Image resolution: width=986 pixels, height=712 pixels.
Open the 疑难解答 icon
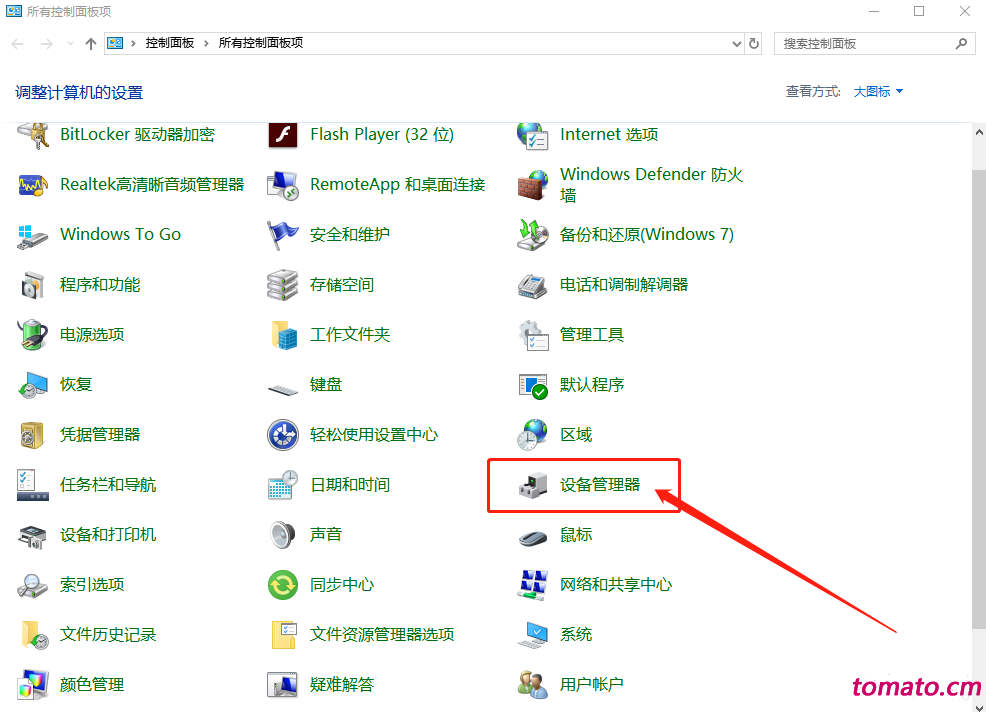[x=282, y=685]
